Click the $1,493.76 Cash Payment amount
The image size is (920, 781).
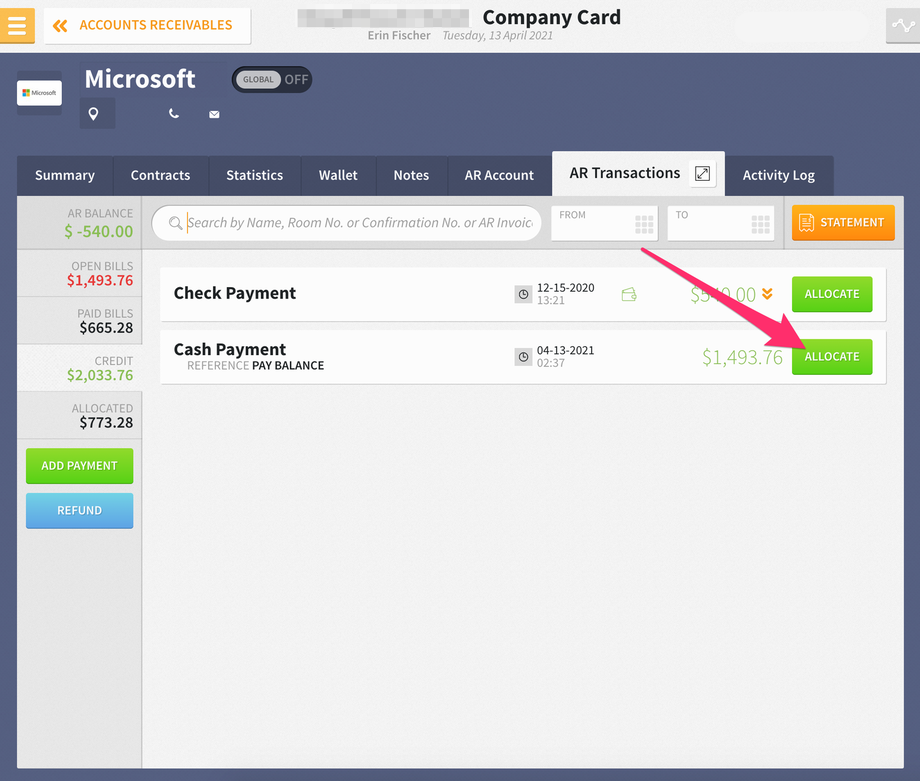742,357
